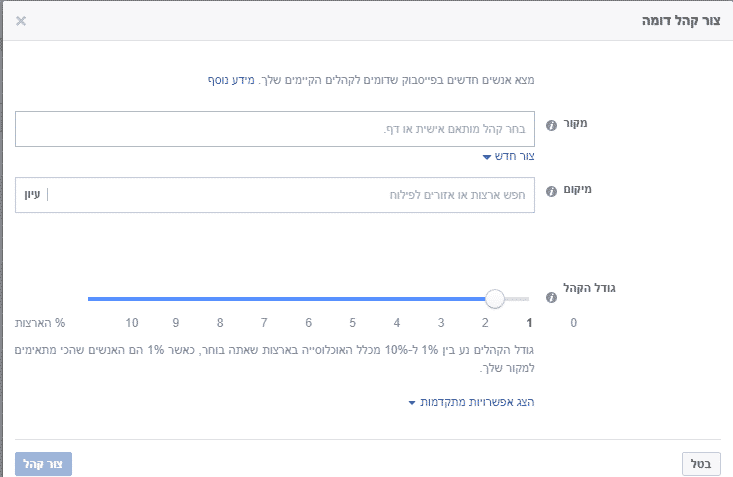Click the number 3 slider tick label
The height and width of the screenshot is (477, 733).
point(441,323)
